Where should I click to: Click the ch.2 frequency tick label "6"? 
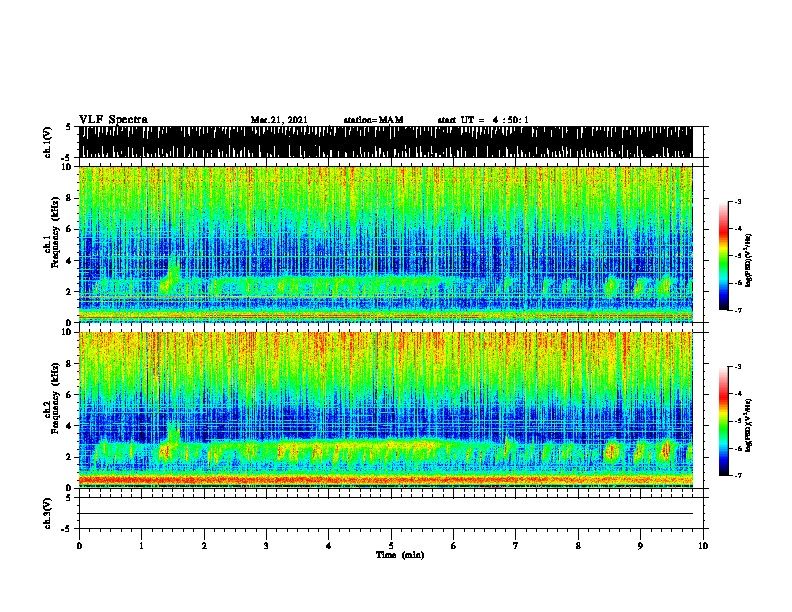71,395
